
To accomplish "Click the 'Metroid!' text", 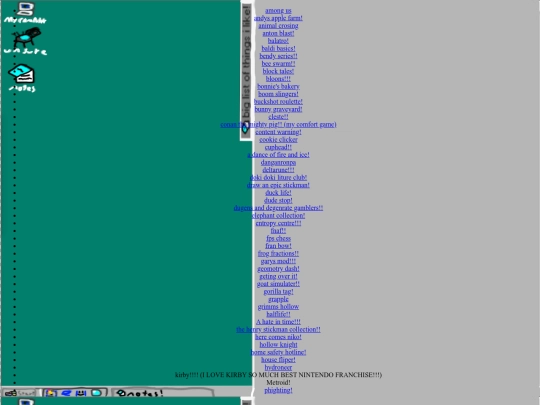I will pos(278,382).
